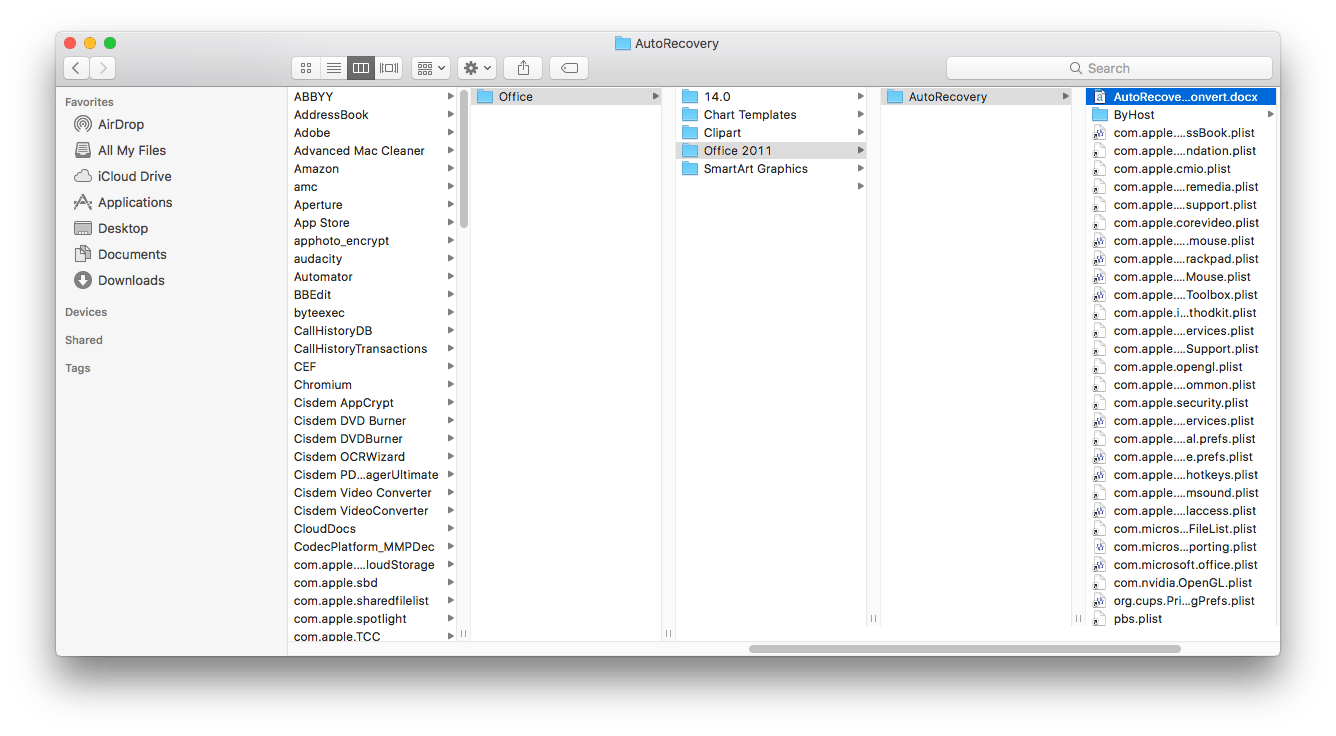
Task: Switch to list view in toolbar
Action: 333,68
